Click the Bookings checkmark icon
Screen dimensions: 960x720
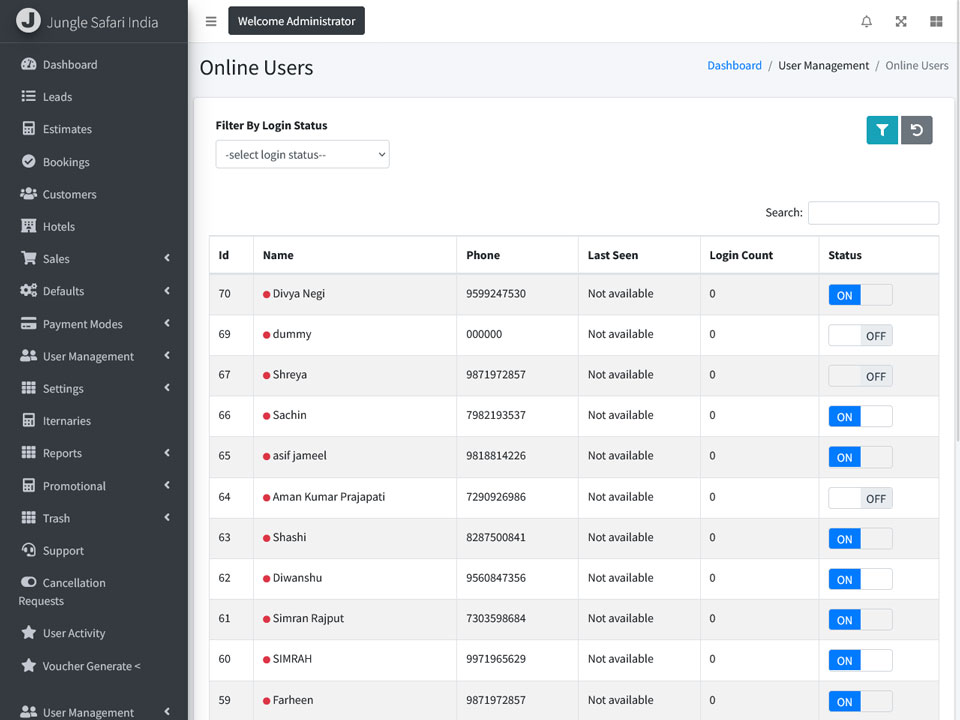[28, 161]
